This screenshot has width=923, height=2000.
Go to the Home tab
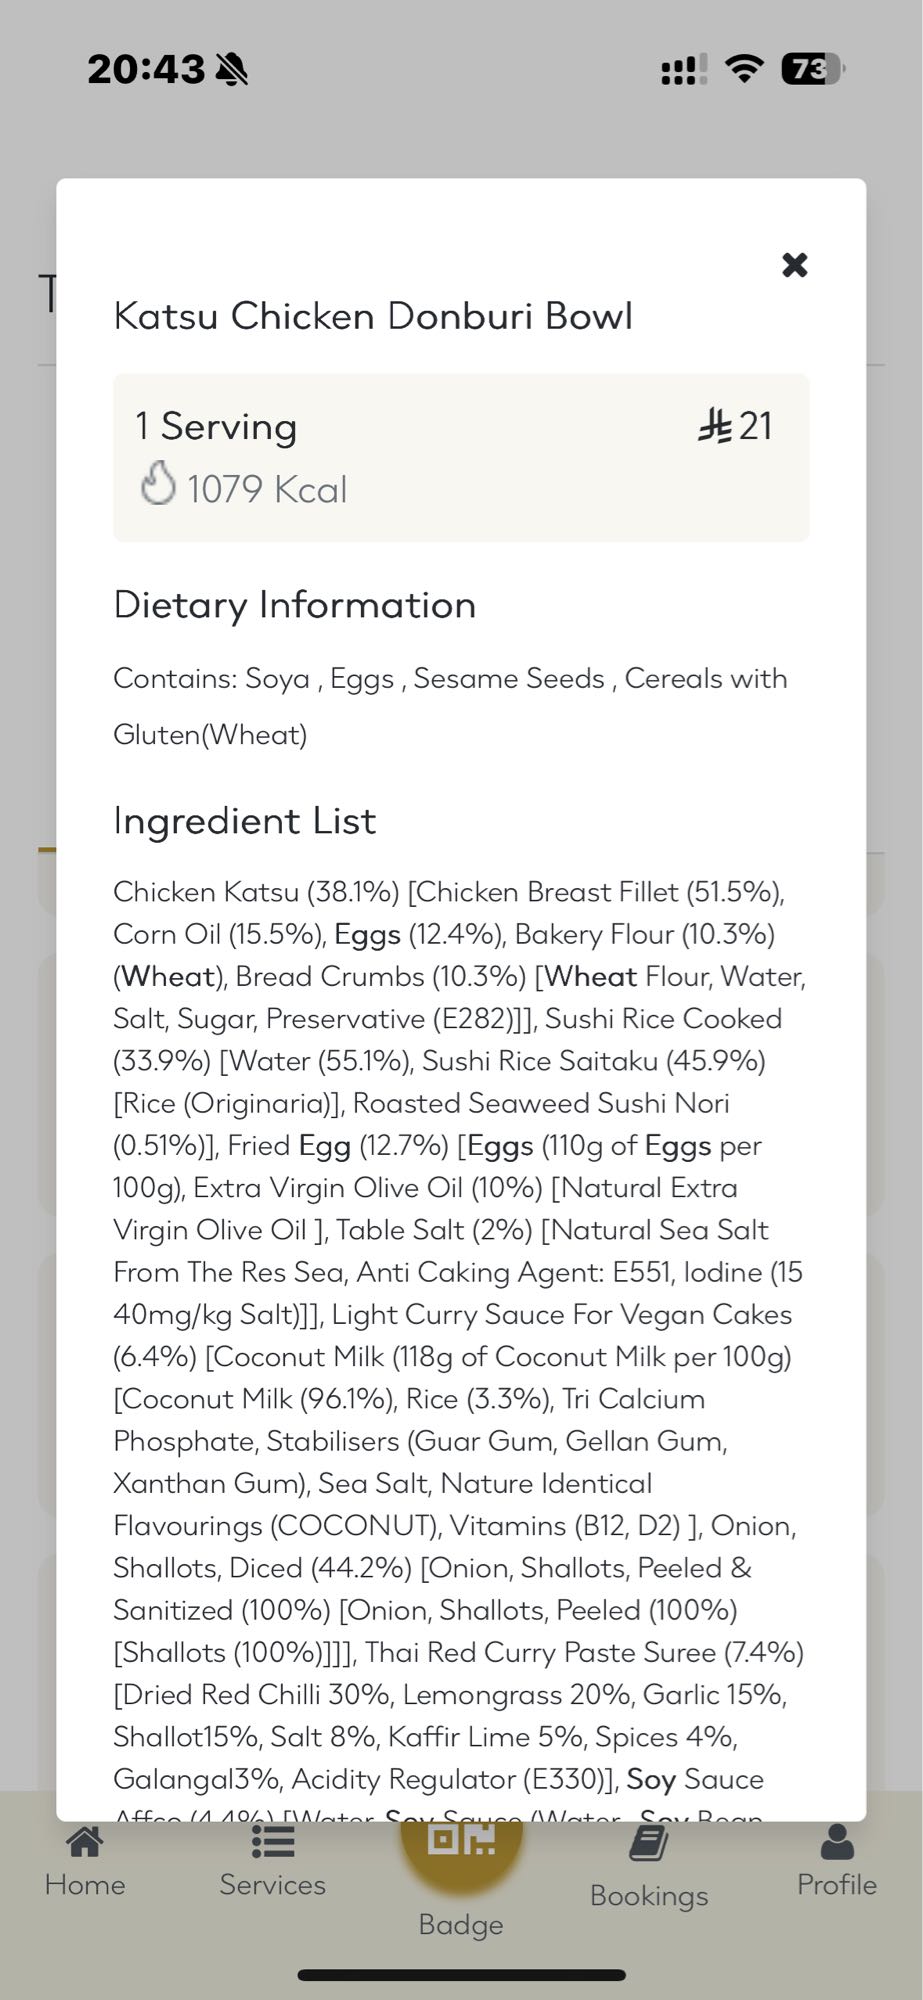click(x=85, y=1861)
